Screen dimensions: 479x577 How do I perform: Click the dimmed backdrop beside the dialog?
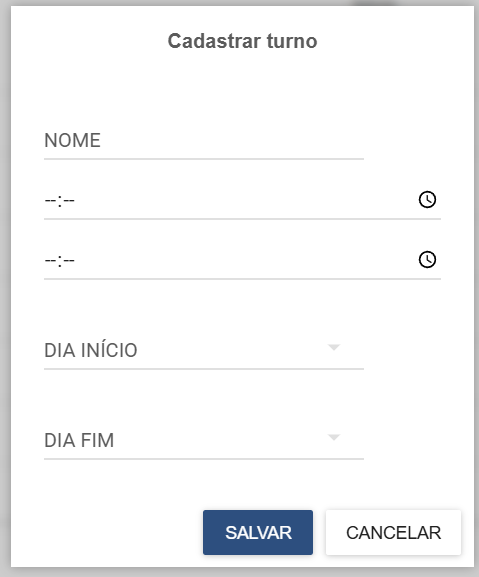pos(5,287)
